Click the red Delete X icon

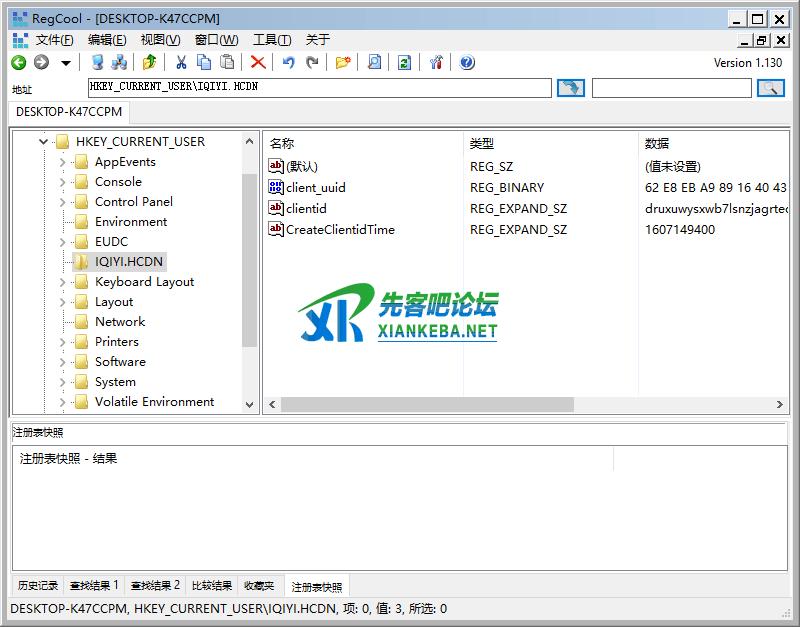coord(257,62)
